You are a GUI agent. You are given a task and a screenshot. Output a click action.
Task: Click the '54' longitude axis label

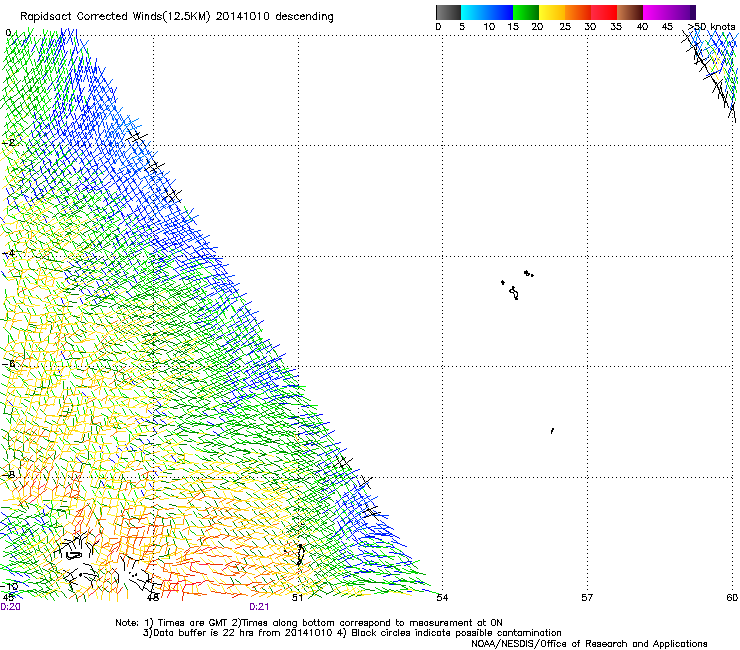(442, 598)
